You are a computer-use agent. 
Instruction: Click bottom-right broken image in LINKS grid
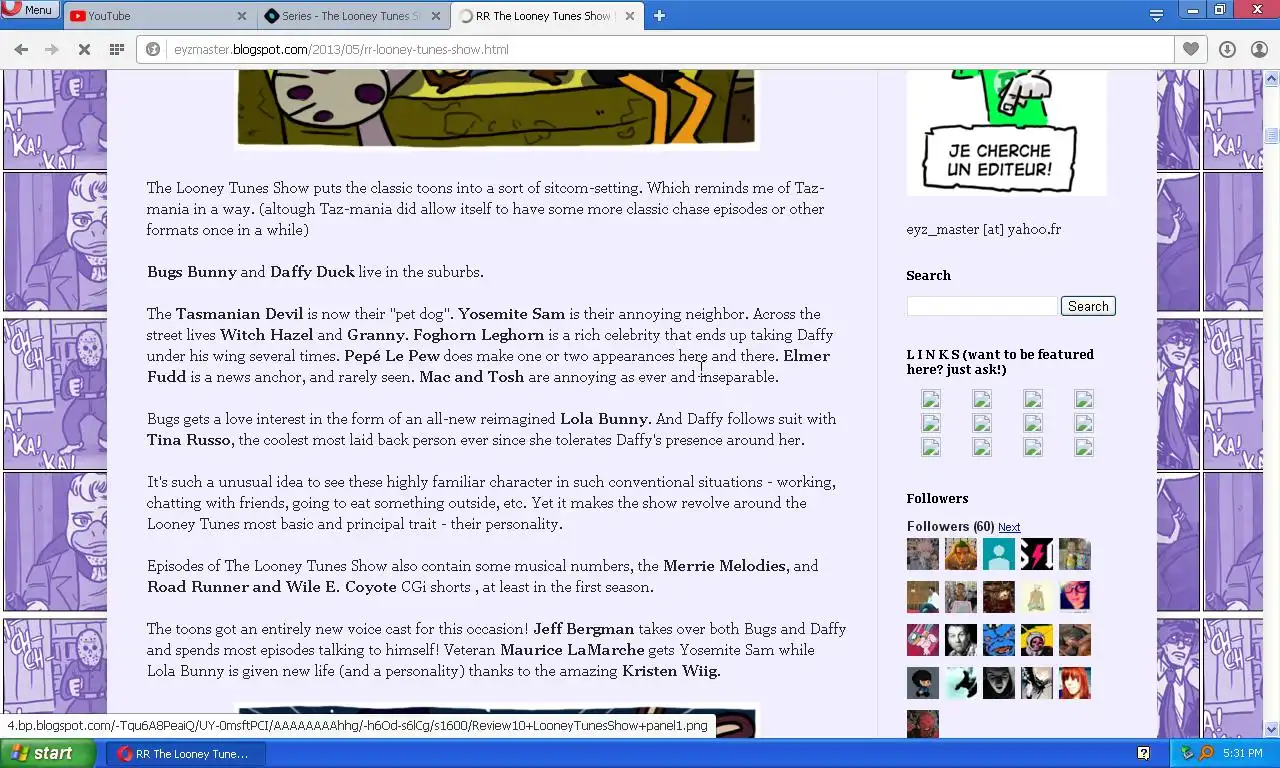(x=1084, y=447)
